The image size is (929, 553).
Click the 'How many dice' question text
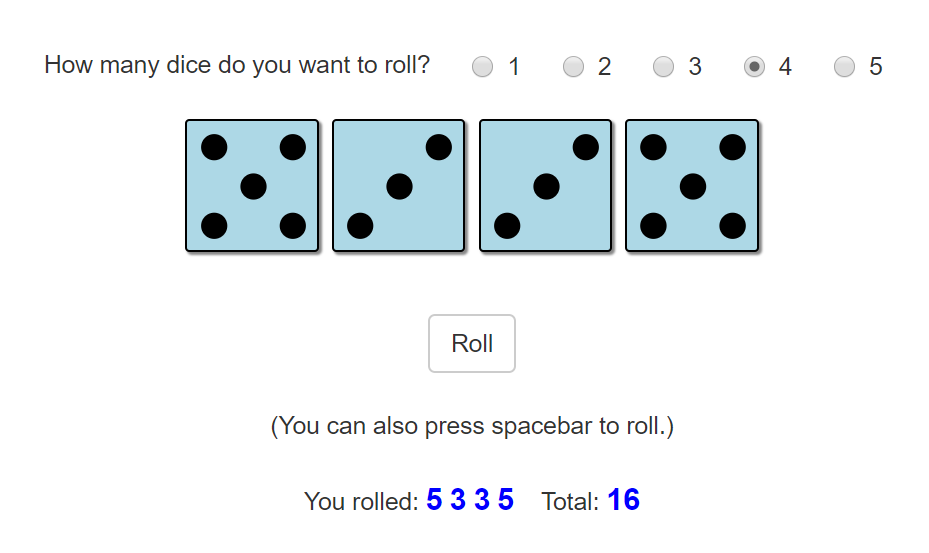tap(237, 65)
